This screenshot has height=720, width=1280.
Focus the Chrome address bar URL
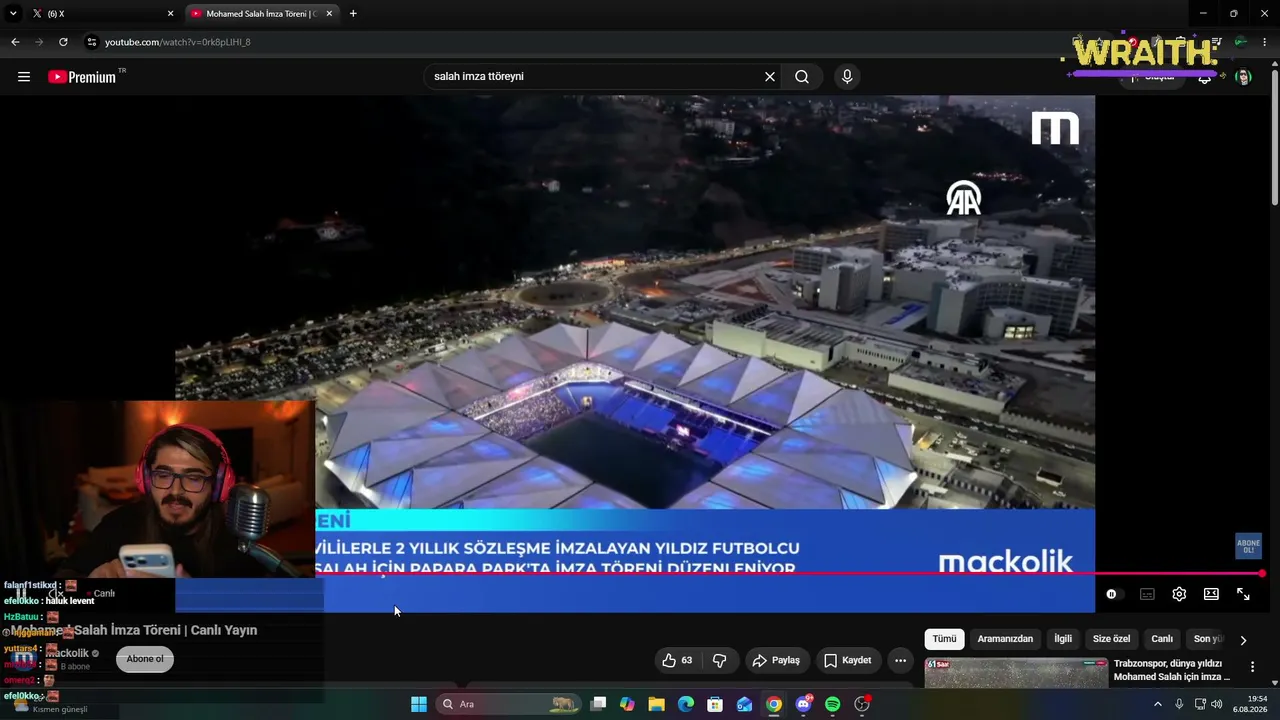click(178, 42)
